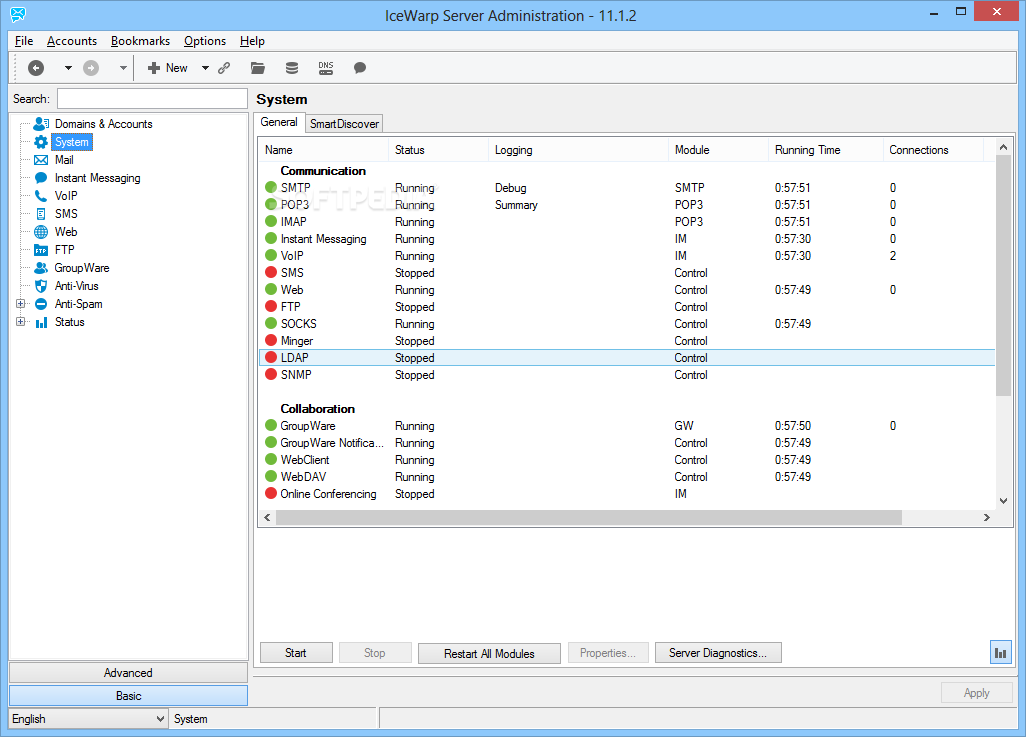The image size is (1026, 737).
Task: Click the POP3 service green status icon
Action: coord(271,204)
